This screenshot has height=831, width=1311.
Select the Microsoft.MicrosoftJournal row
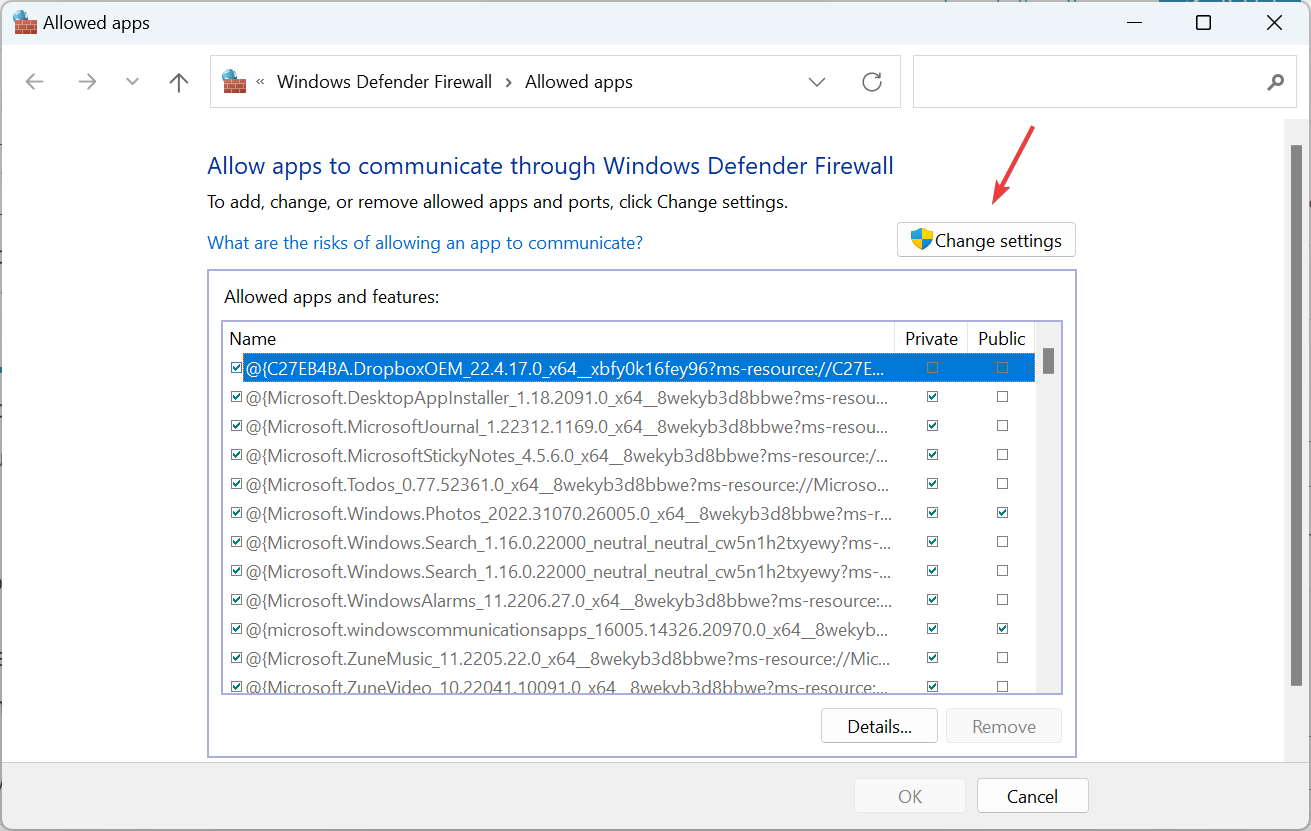[x=630, y=426]
